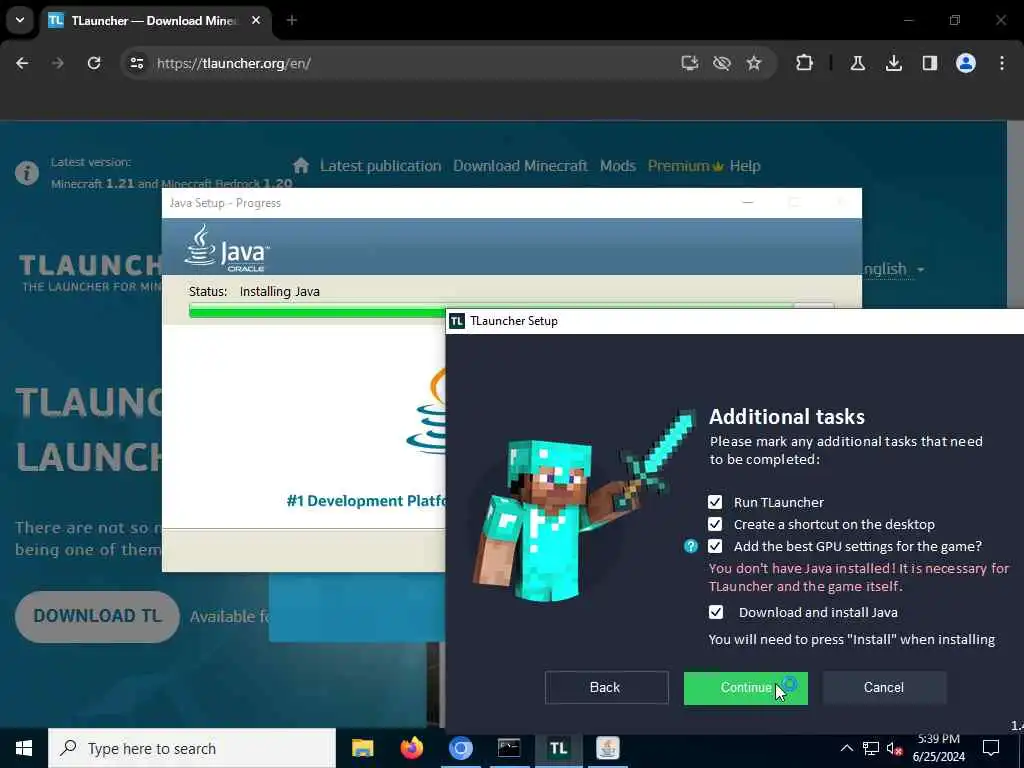Open the Premium menu item
The image size is (1024, 768).
(x=685, y=166)
